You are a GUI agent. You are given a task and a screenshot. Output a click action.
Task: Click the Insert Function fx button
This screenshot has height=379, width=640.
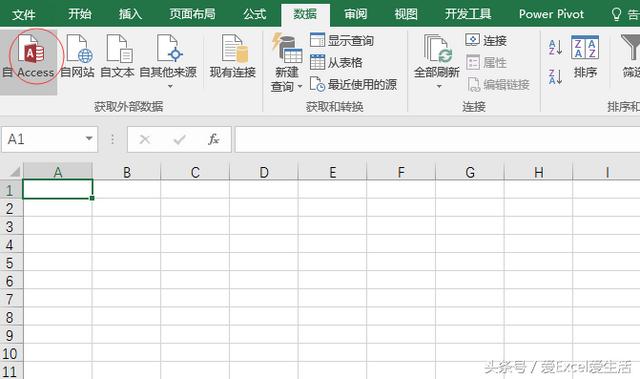coord(214,140)
